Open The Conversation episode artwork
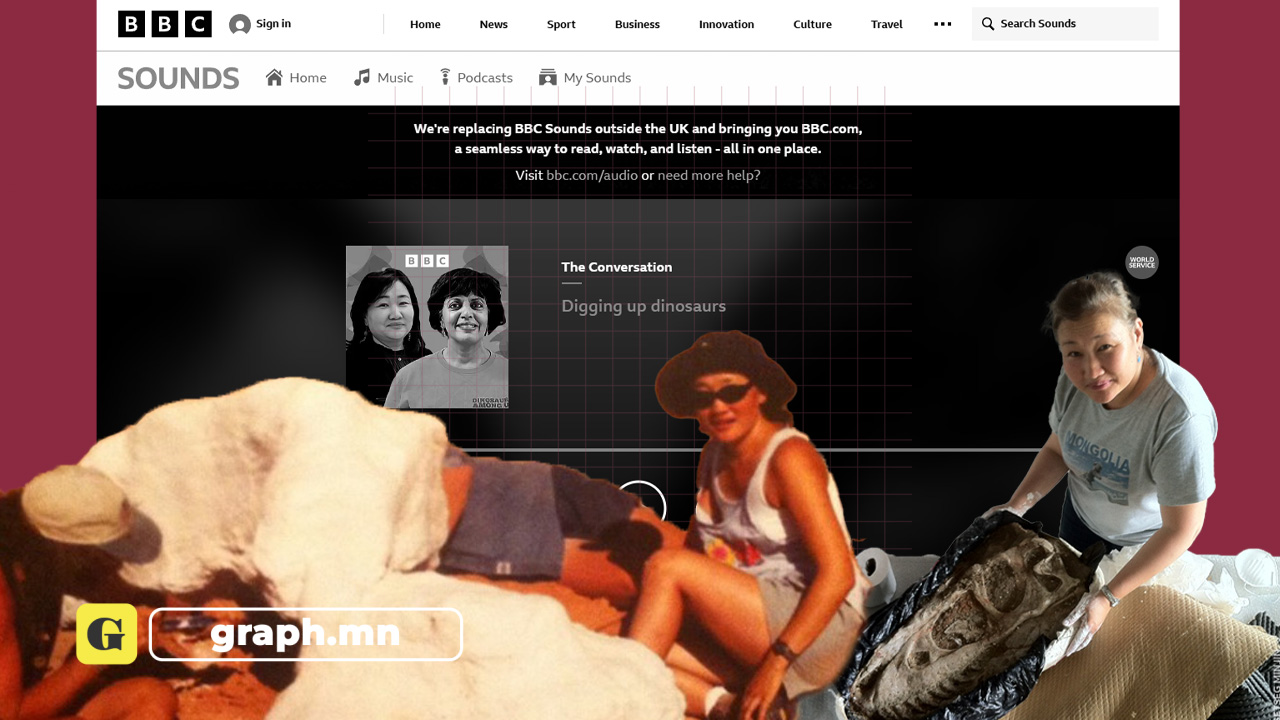This screenshot has width=1280, height=720. pos(427,327)
